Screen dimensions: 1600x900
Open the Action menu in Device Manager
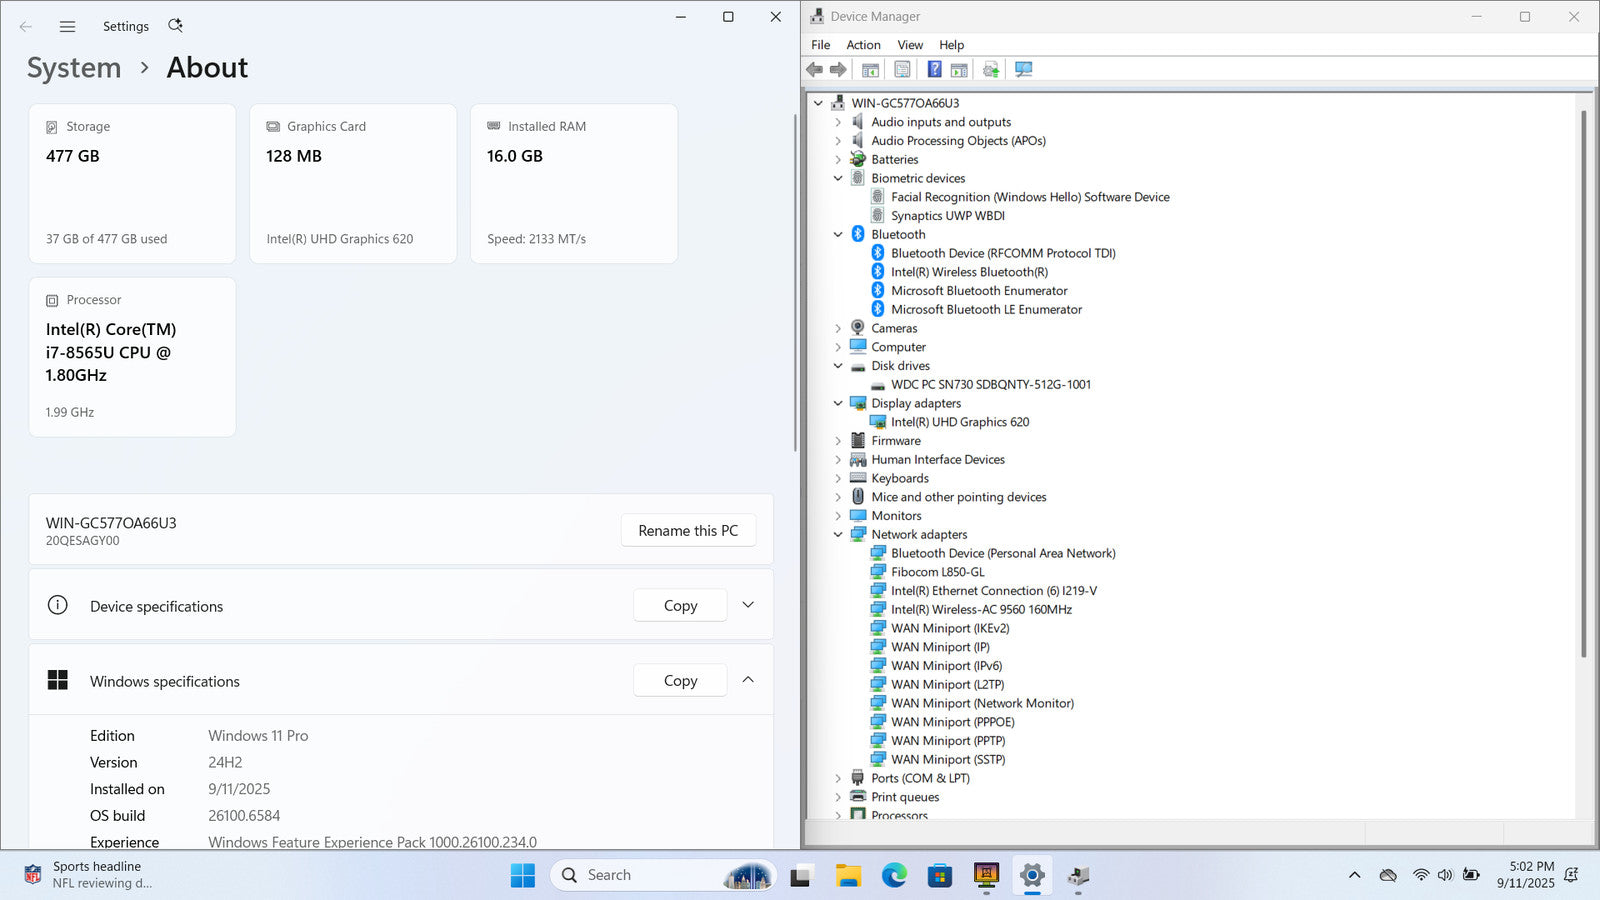pos(864,45)
